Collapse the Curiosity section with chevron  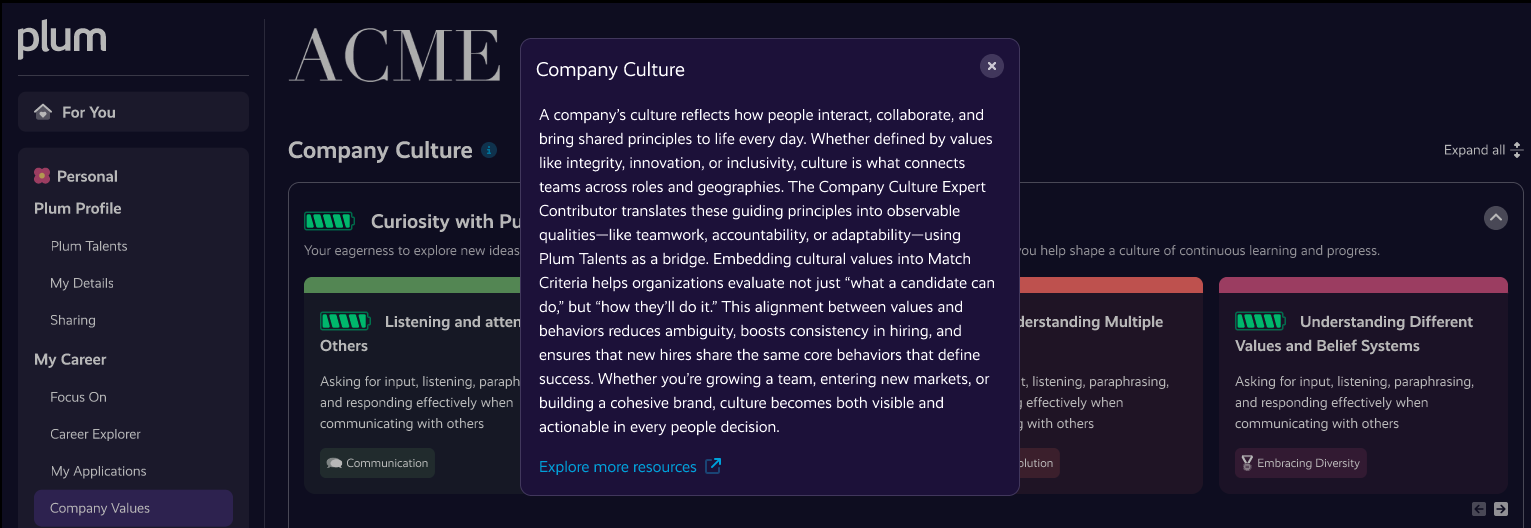point(1495,218)
